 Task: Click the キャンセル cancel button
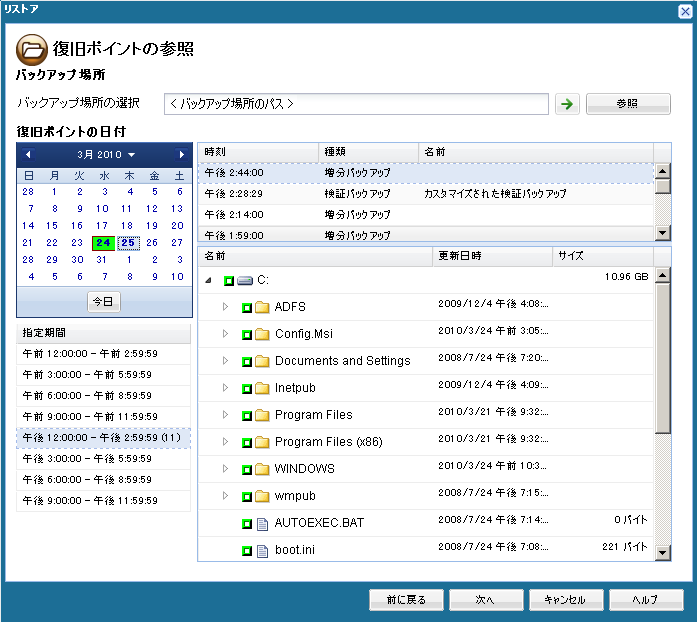coord(566,600)
